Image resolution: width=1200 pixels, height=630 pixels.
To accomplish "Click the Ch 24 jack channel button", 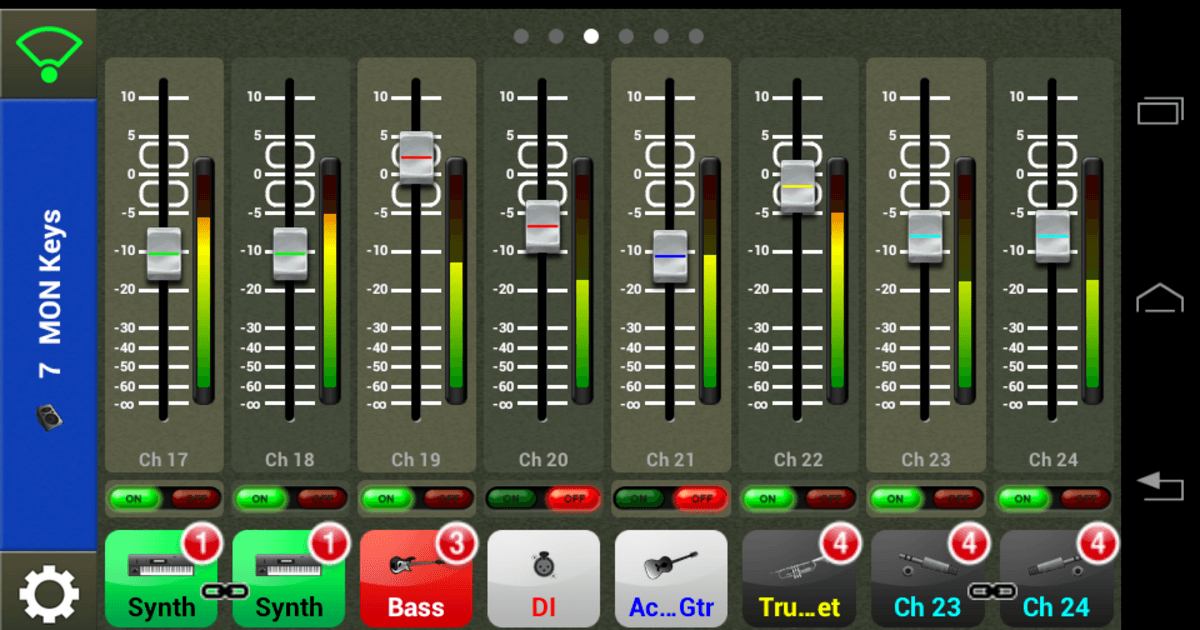I will coord(1055,579).
